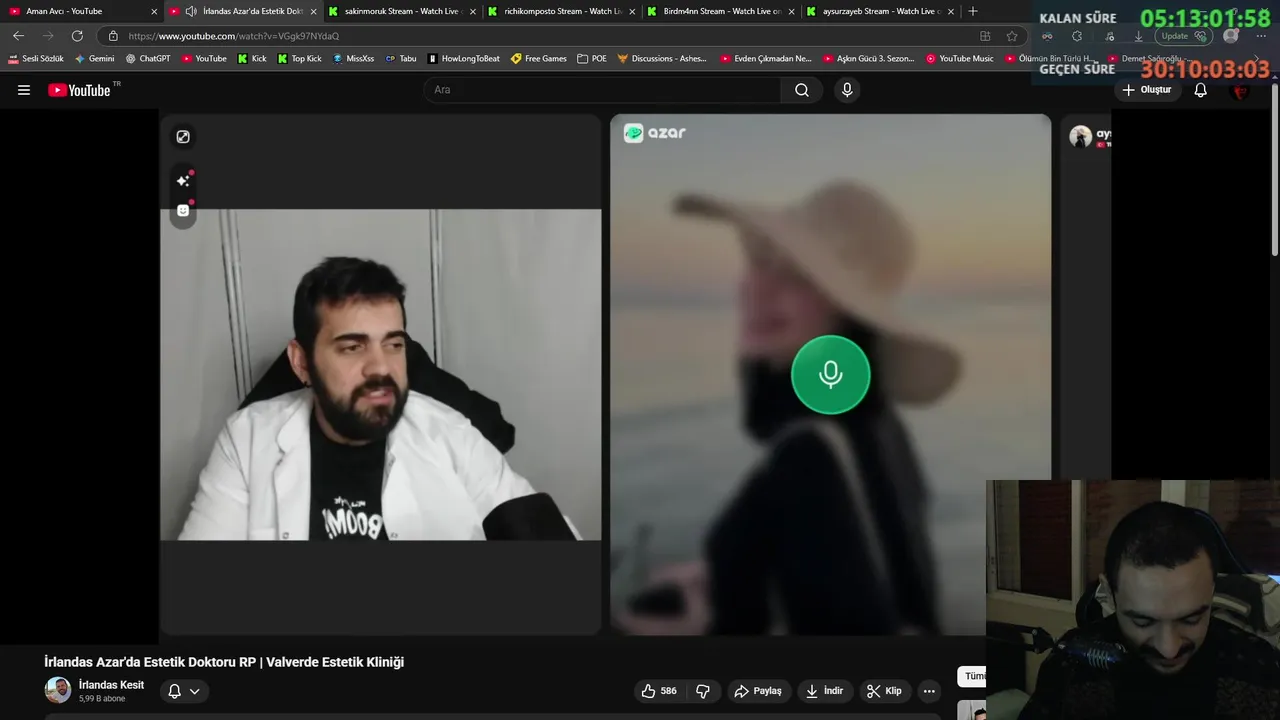Image resolution: width=1280 pixels, height=720 pixels.
Task: Open the Kick bookmark
Action: coord(252,59)
